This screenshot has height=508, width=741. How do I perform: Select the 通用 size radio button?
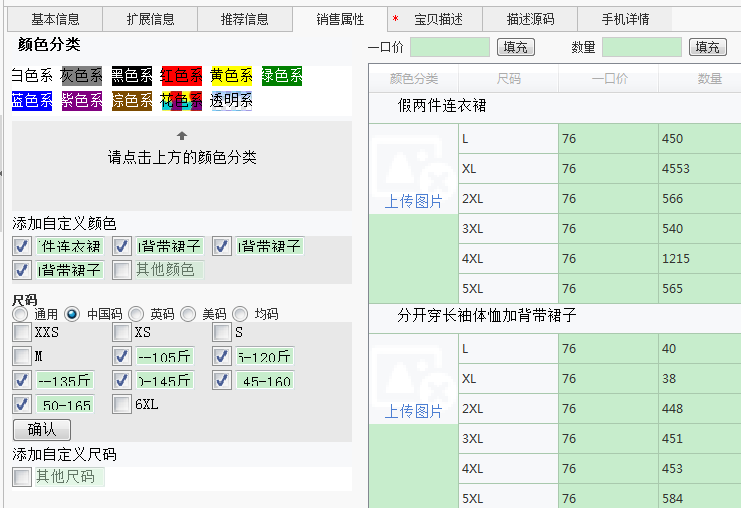[20, 314]
